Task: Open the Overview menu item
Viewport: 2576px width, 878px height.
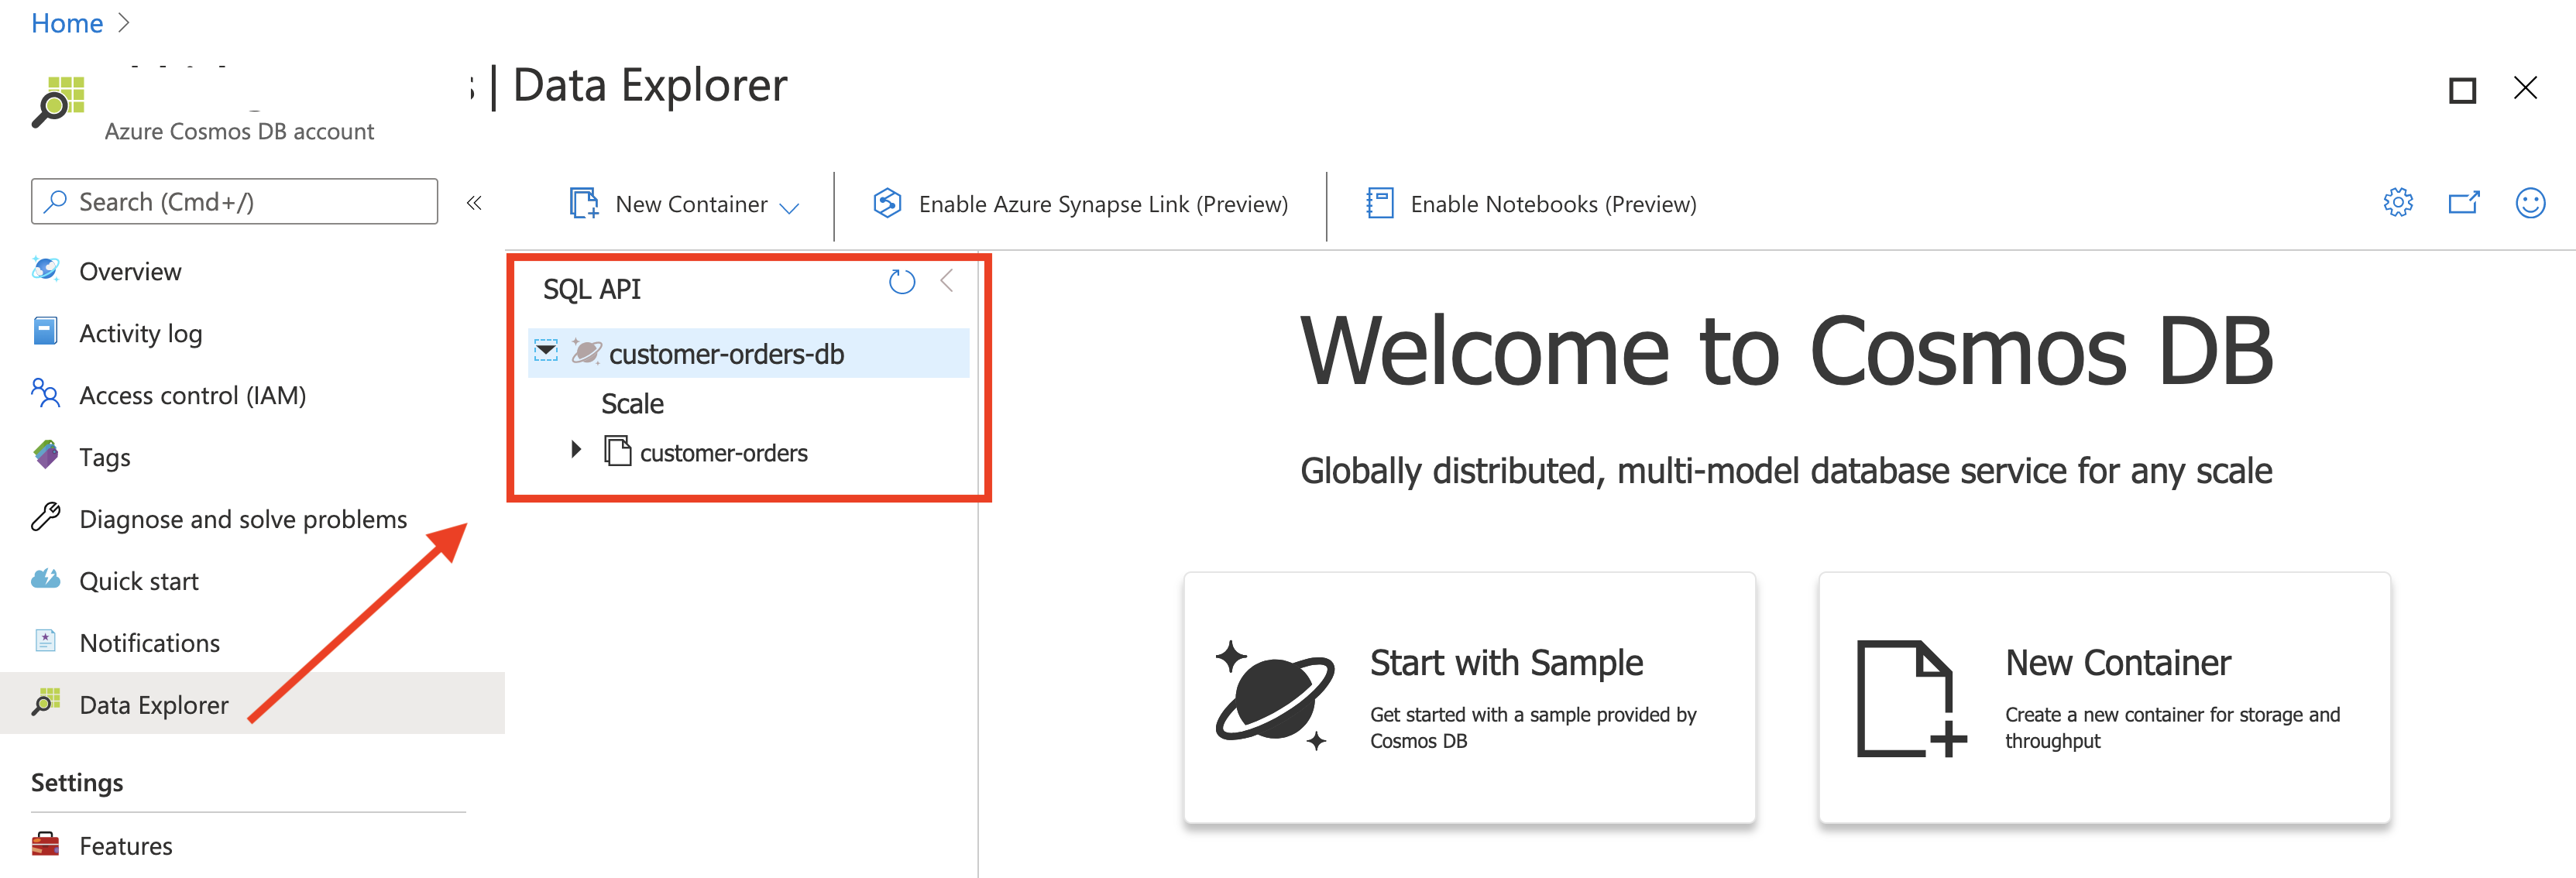Action: pos(130,271)
